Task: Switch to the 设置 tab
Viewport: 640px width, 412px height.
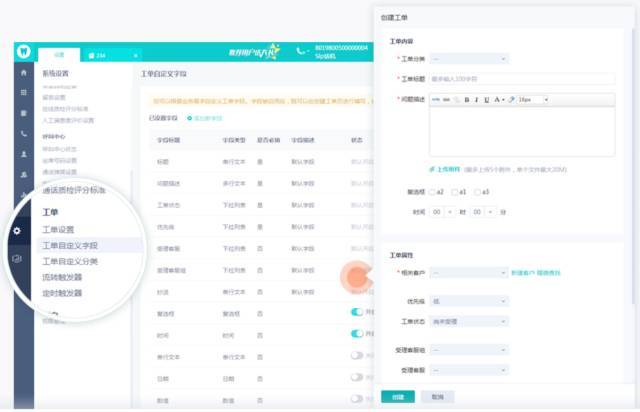Action: coord(59,55)
